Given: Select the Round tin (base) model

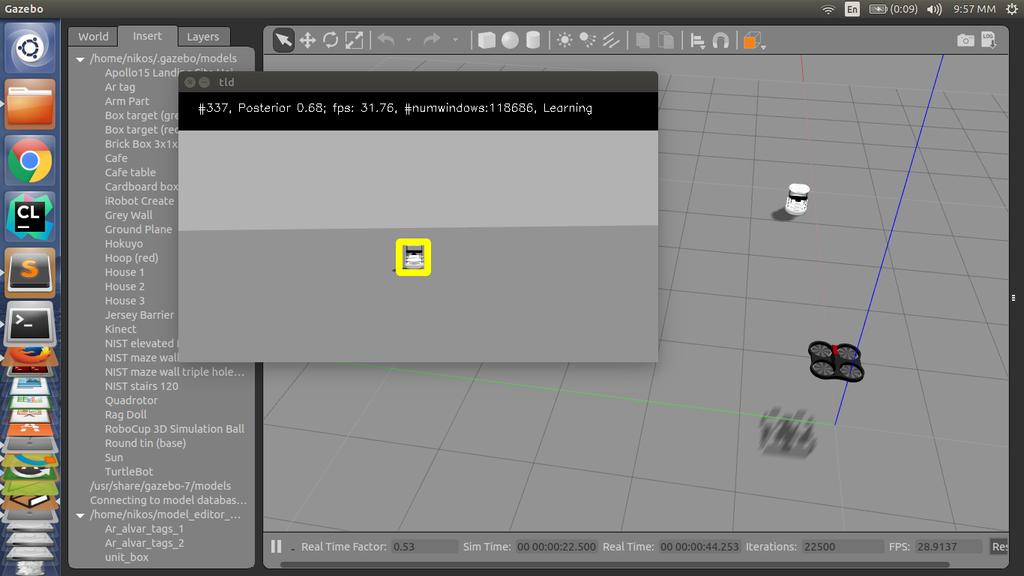Looking at the screenshot, I should 145,443.
